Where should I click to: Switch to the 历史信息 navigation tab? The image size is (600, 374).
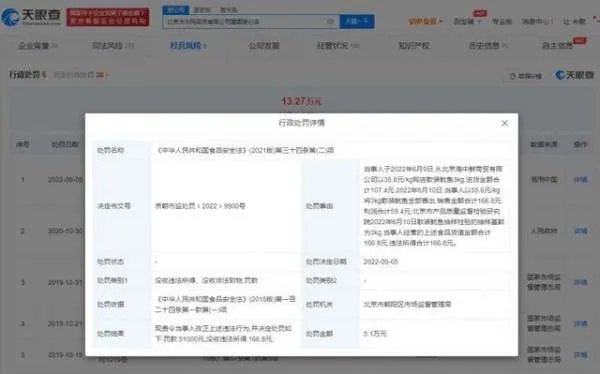tap(488, 46)
